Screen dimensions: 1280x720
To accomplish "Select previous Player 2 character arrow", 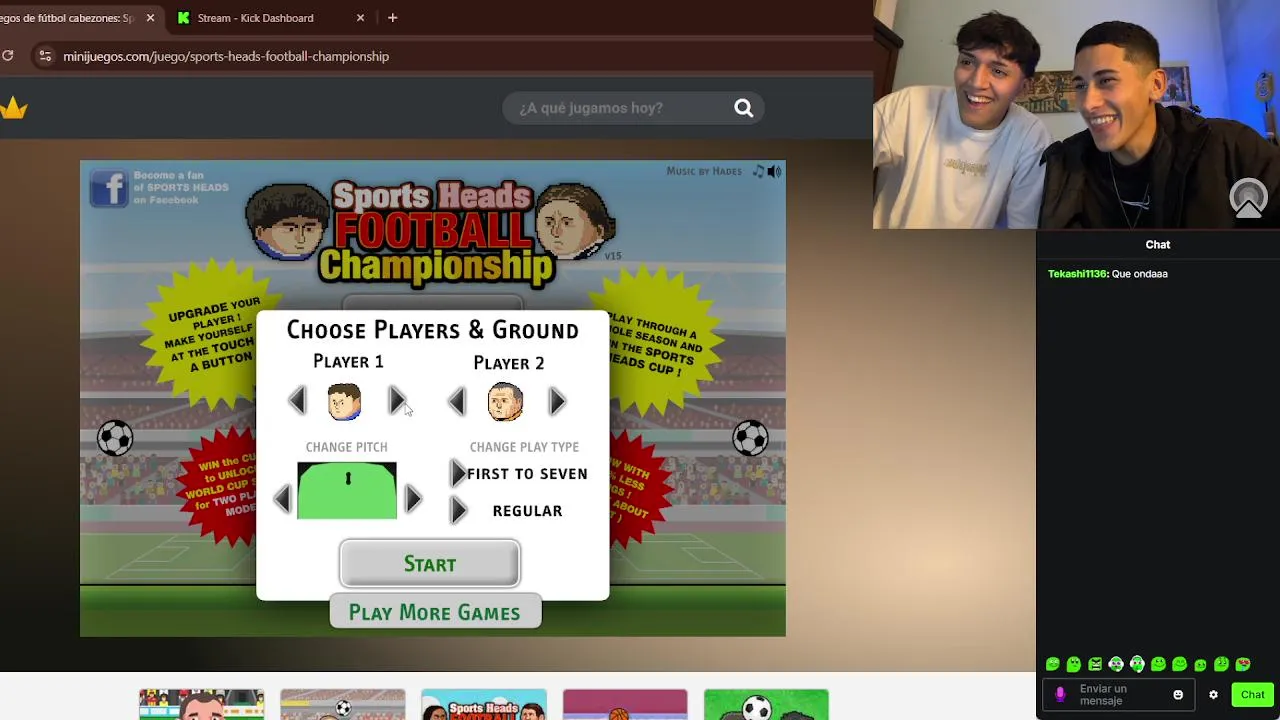I will point(457,402).
